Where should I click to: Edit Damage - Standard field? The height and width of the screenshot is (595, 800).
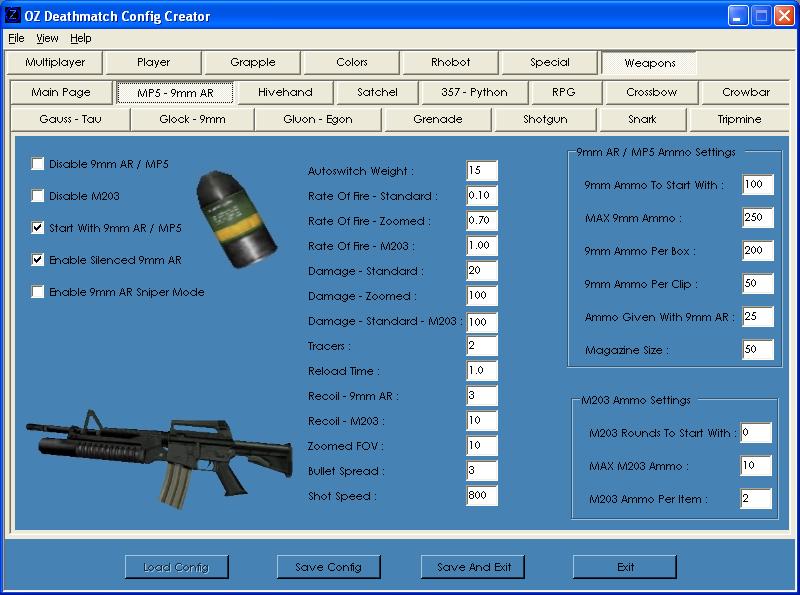coord(482,270)
